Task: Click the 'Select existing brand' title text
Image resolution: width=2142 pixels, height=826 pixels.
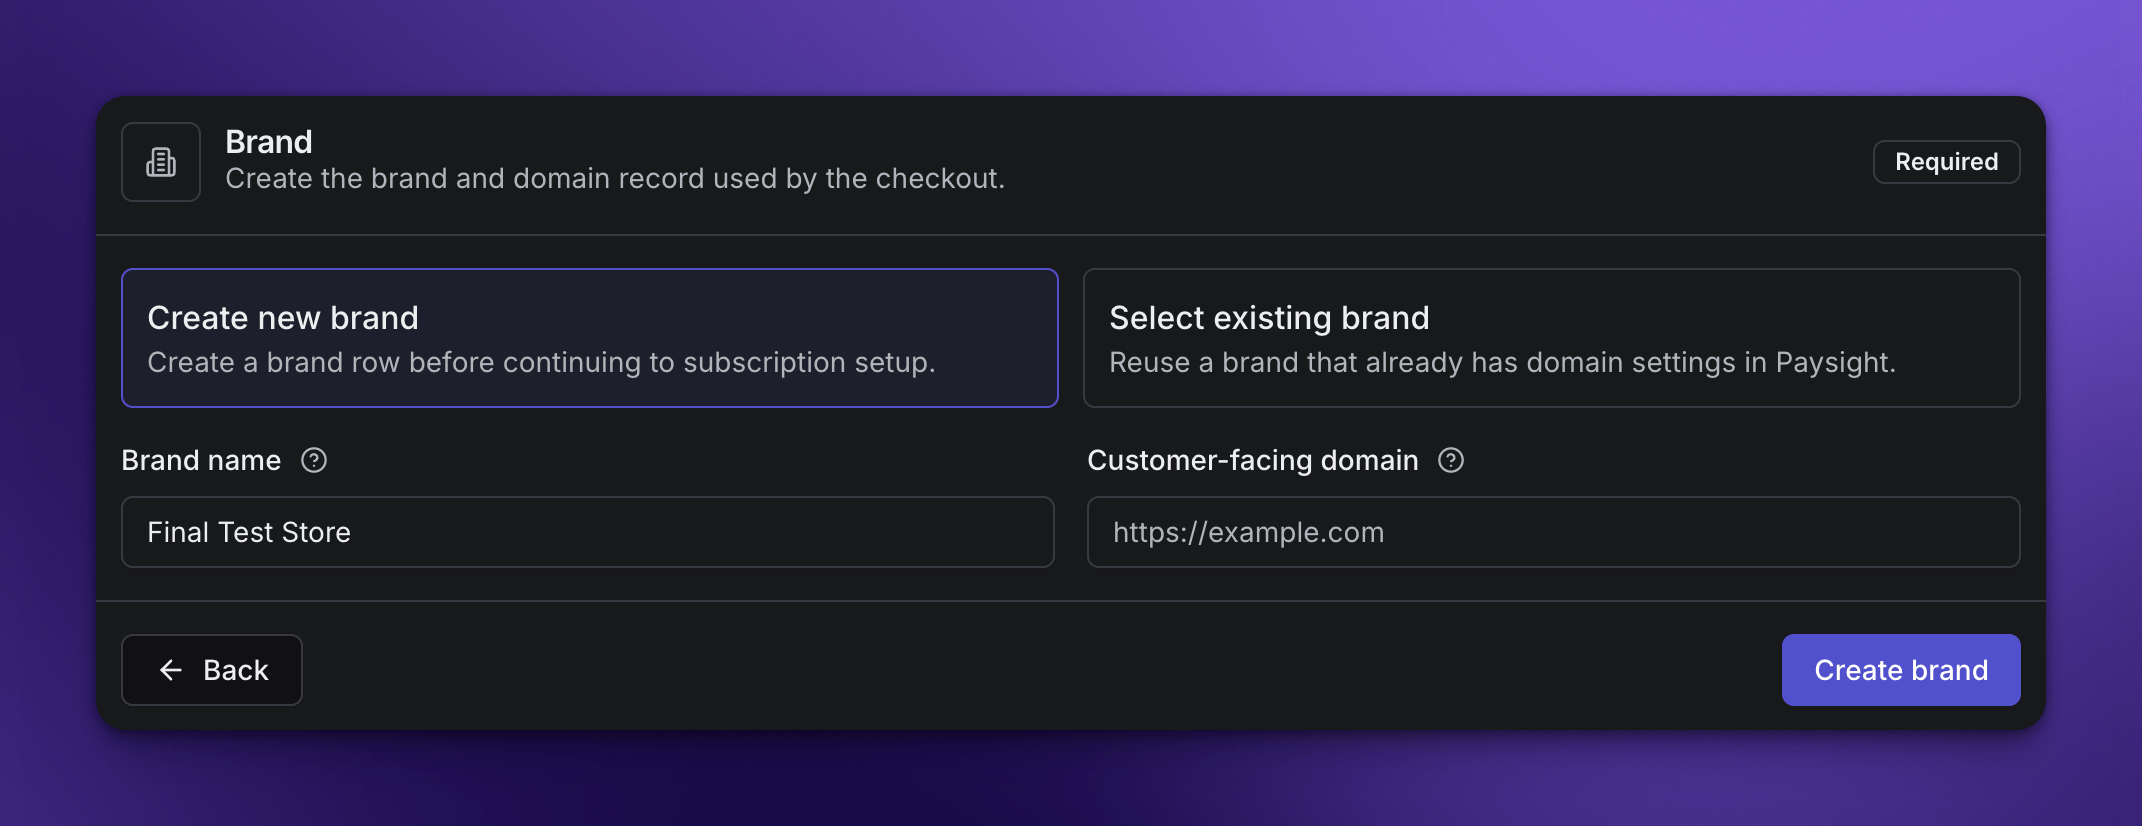Action: pos(1270,318)
